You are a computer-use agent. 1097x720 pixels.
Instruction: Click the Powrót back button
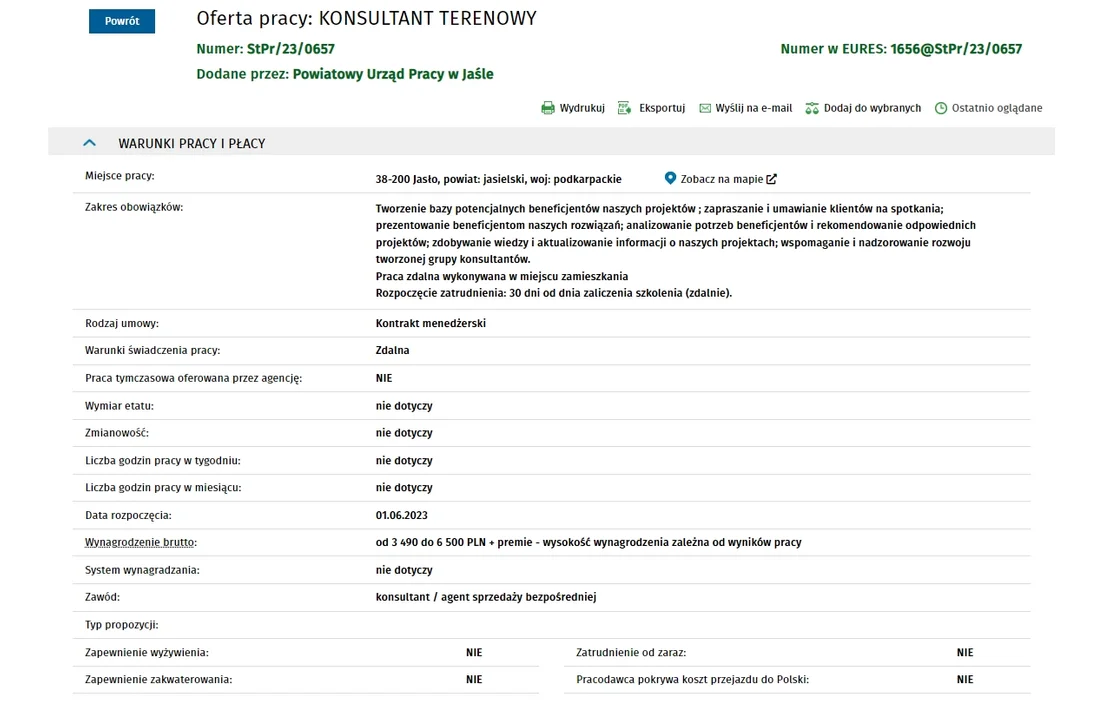point(122,21)
